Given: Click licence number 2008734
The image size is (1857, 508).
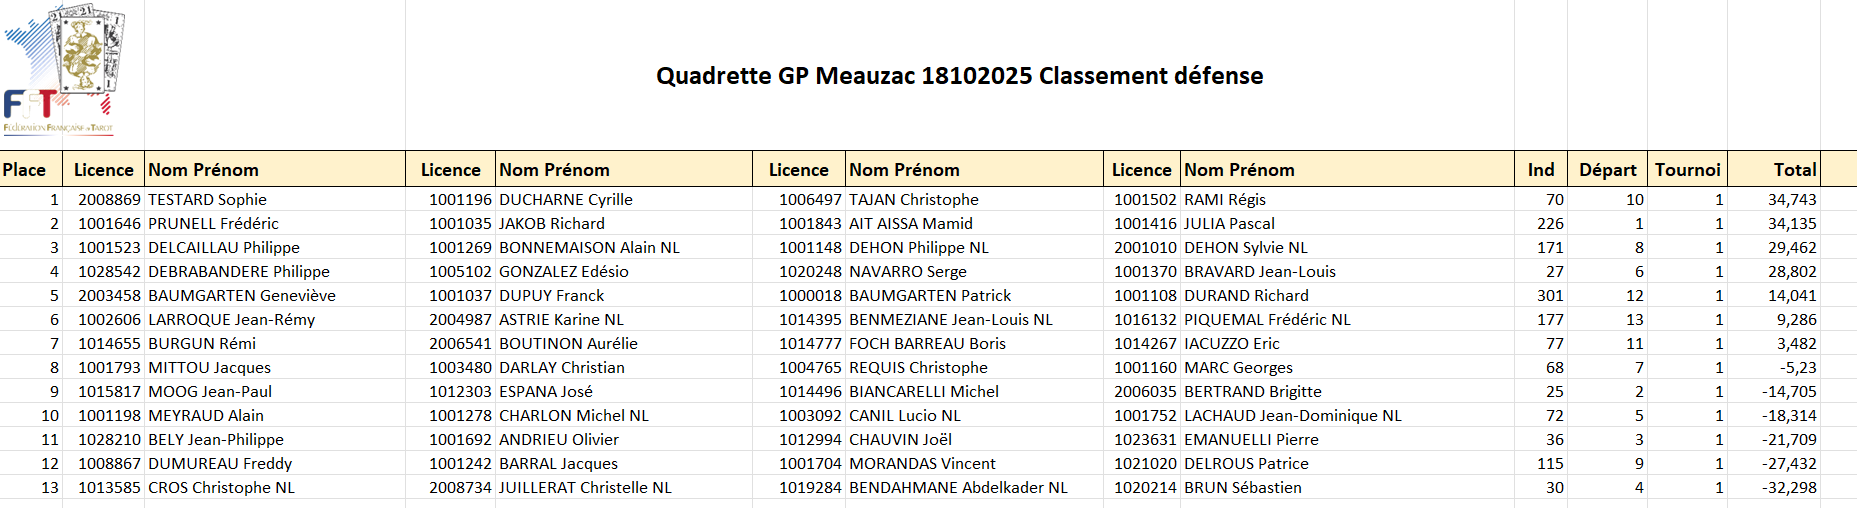Looking at the screenshot, I should click(460, 488).
